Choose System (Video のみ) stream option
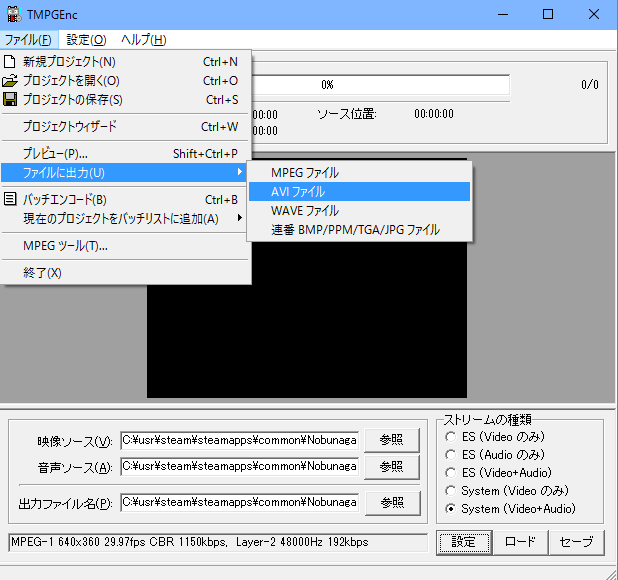This screenshot has width=618, height=580. [x=451, y=491]
